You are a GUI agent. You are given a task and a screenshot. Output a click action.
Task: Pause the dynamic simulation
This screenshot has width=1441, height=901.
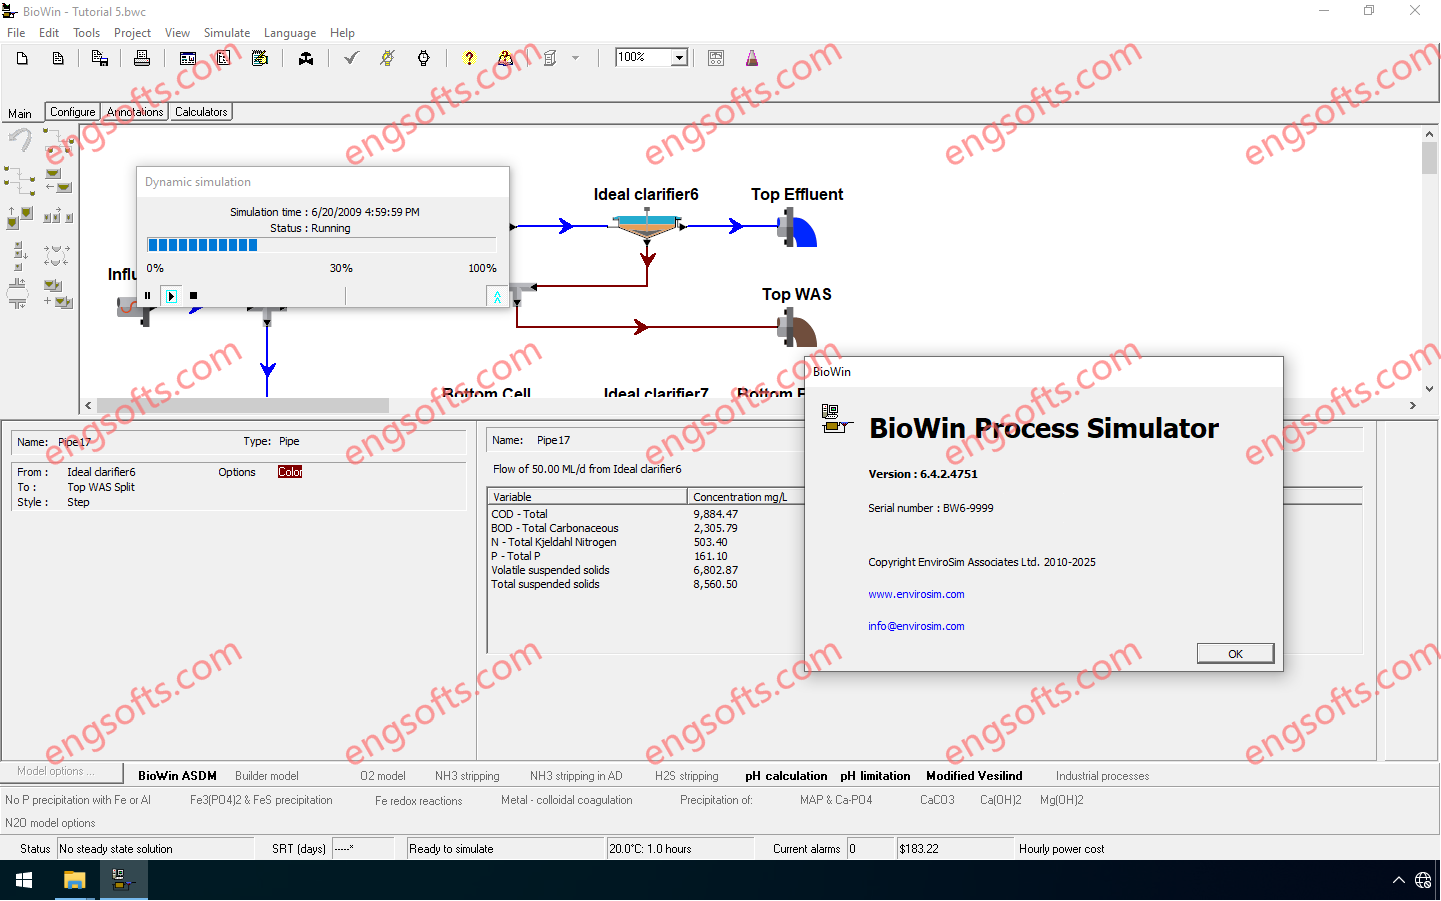pos(148,296)
